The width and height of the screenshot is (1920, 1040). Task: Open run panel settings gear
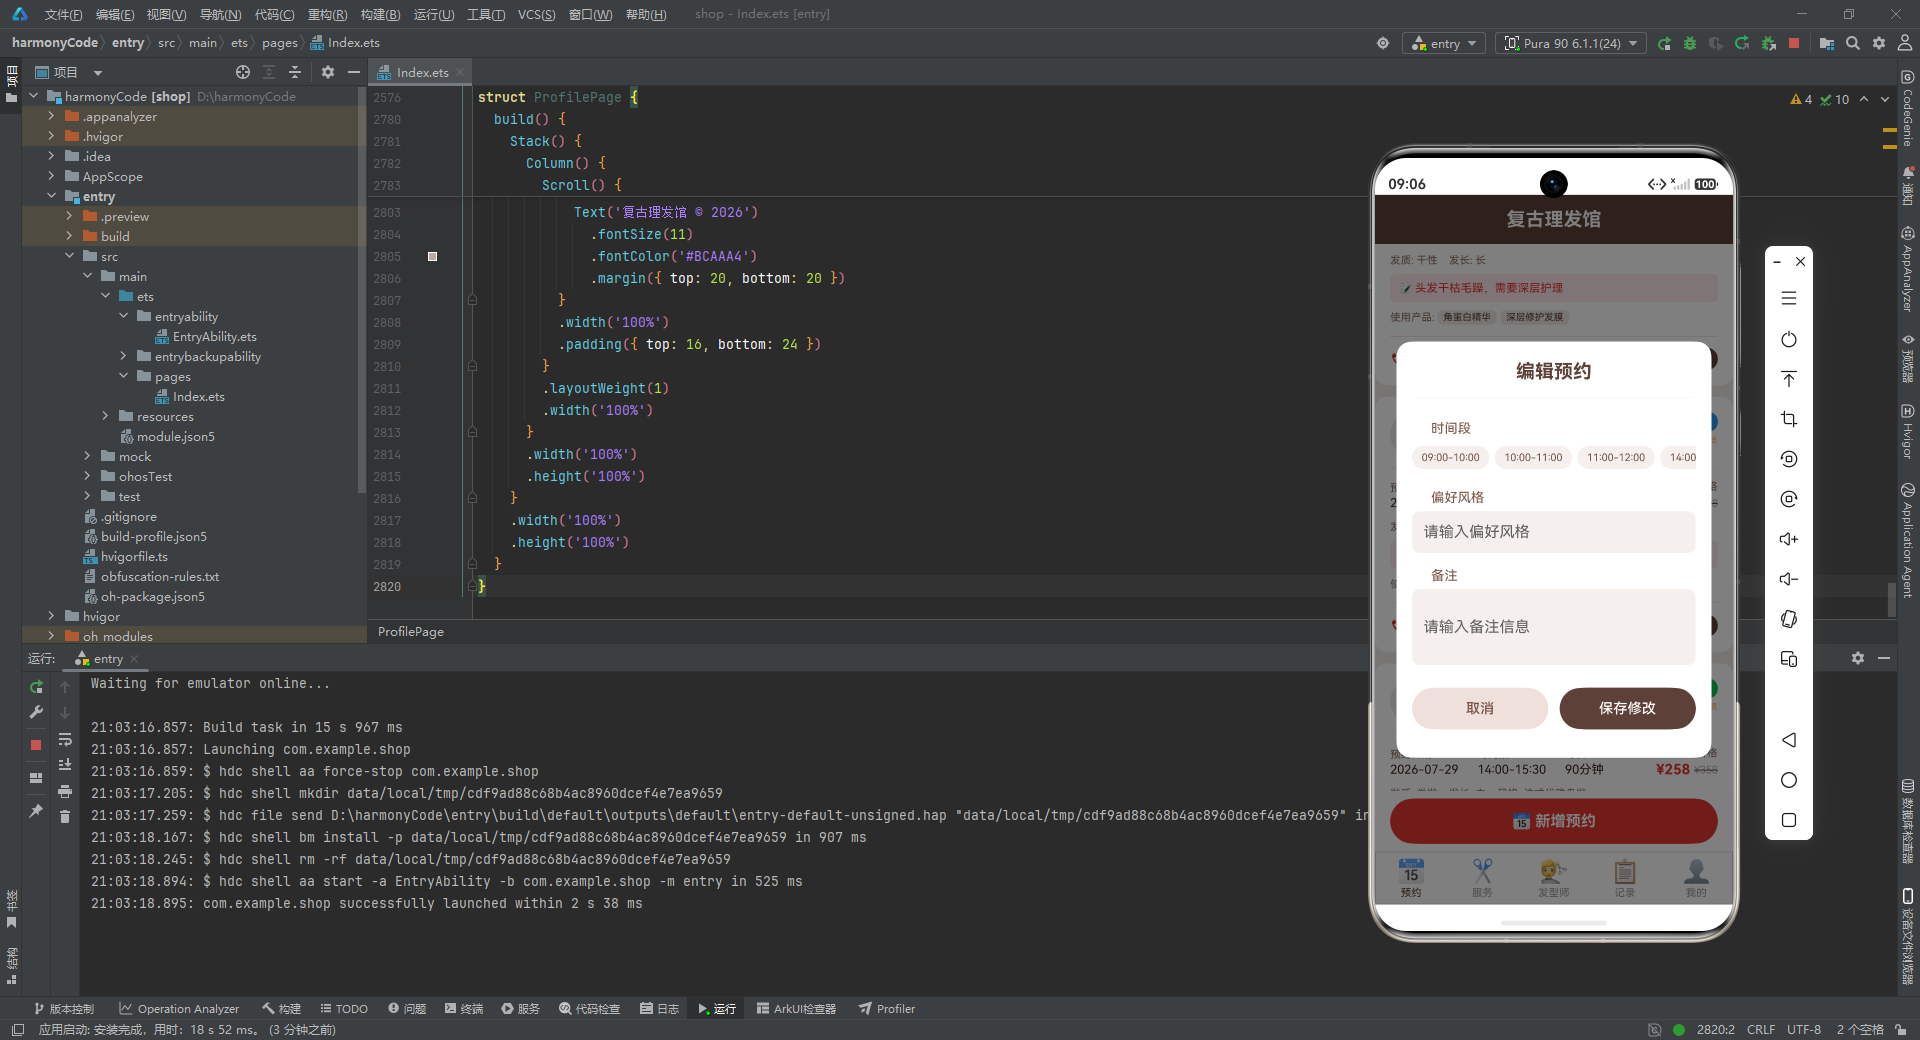coord(1858,658)
